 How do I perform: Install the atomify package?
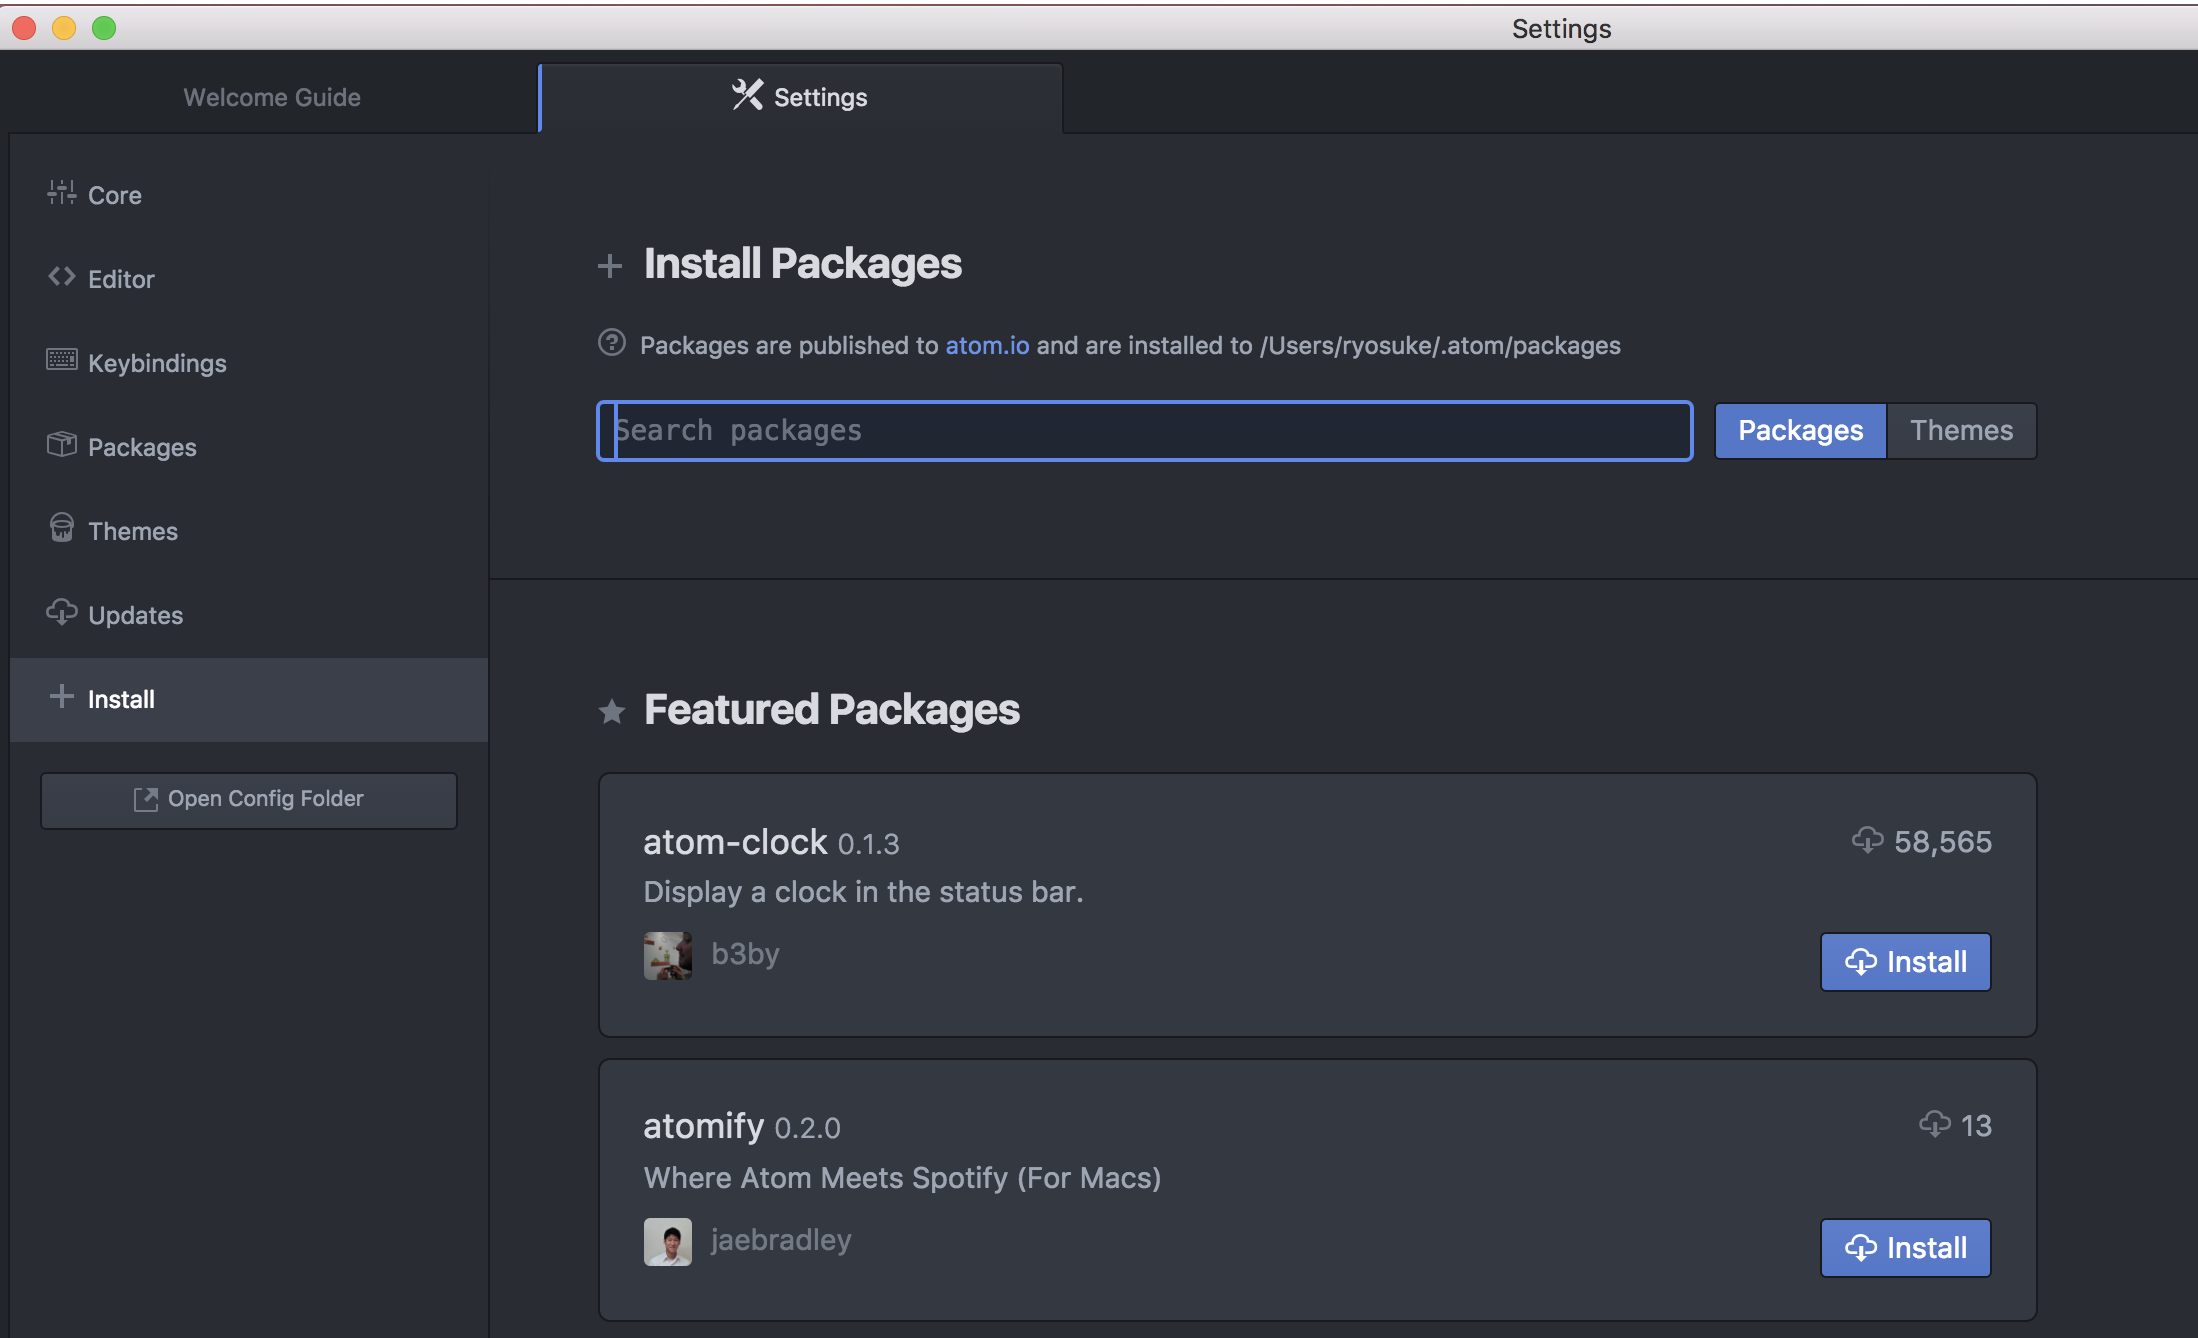pos(1904,1247)
